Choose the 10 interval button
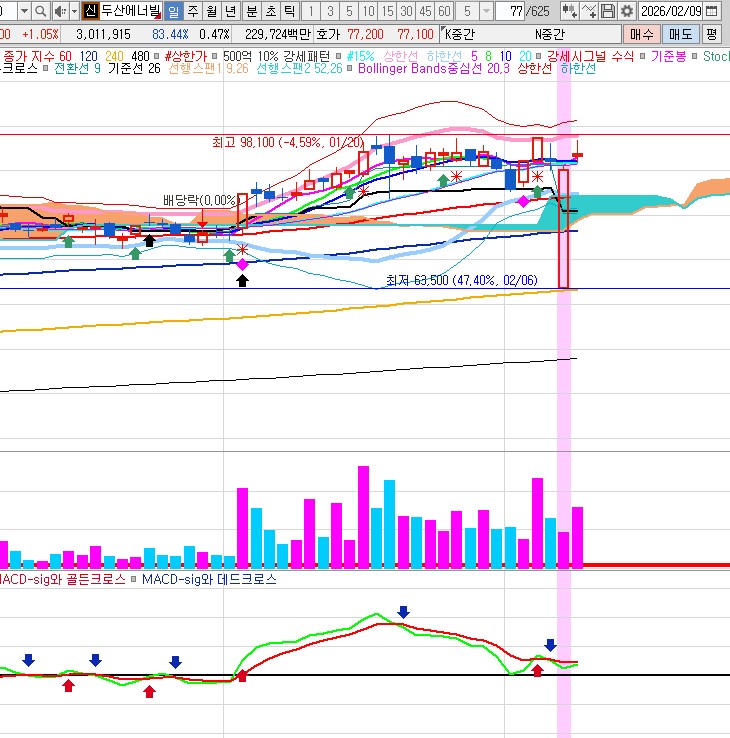The image size is (730, 738). point(369,11)
